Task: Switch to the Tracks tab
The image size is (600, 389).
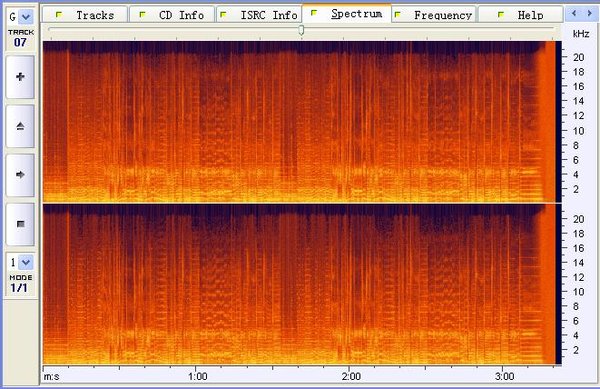Action: [85, 15]
